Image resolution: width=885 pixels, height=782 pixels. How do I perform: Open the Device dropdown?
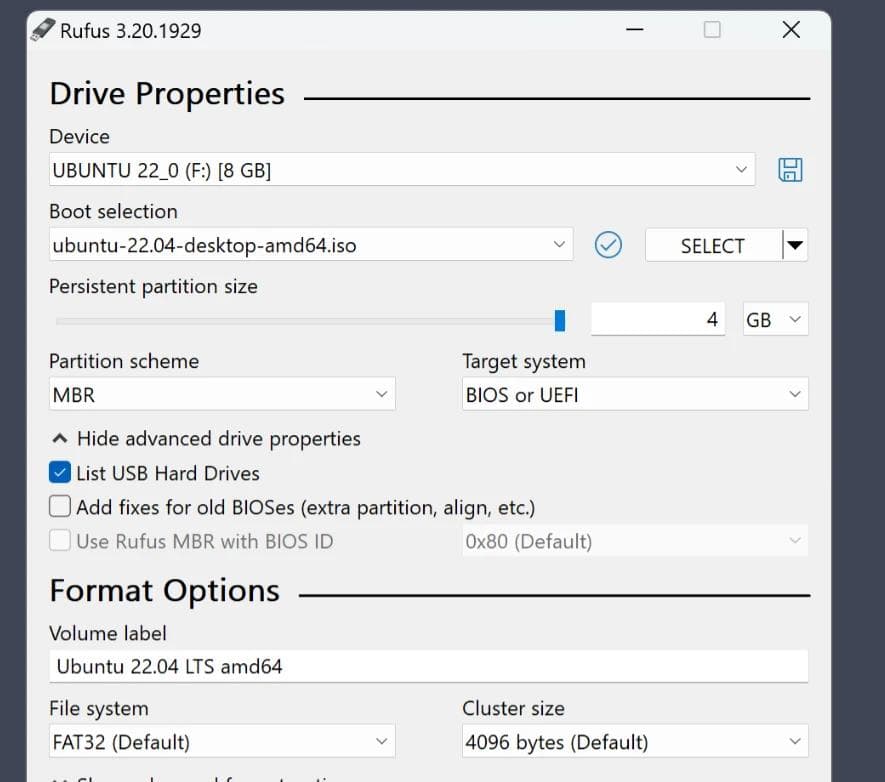tap(402, 169)
